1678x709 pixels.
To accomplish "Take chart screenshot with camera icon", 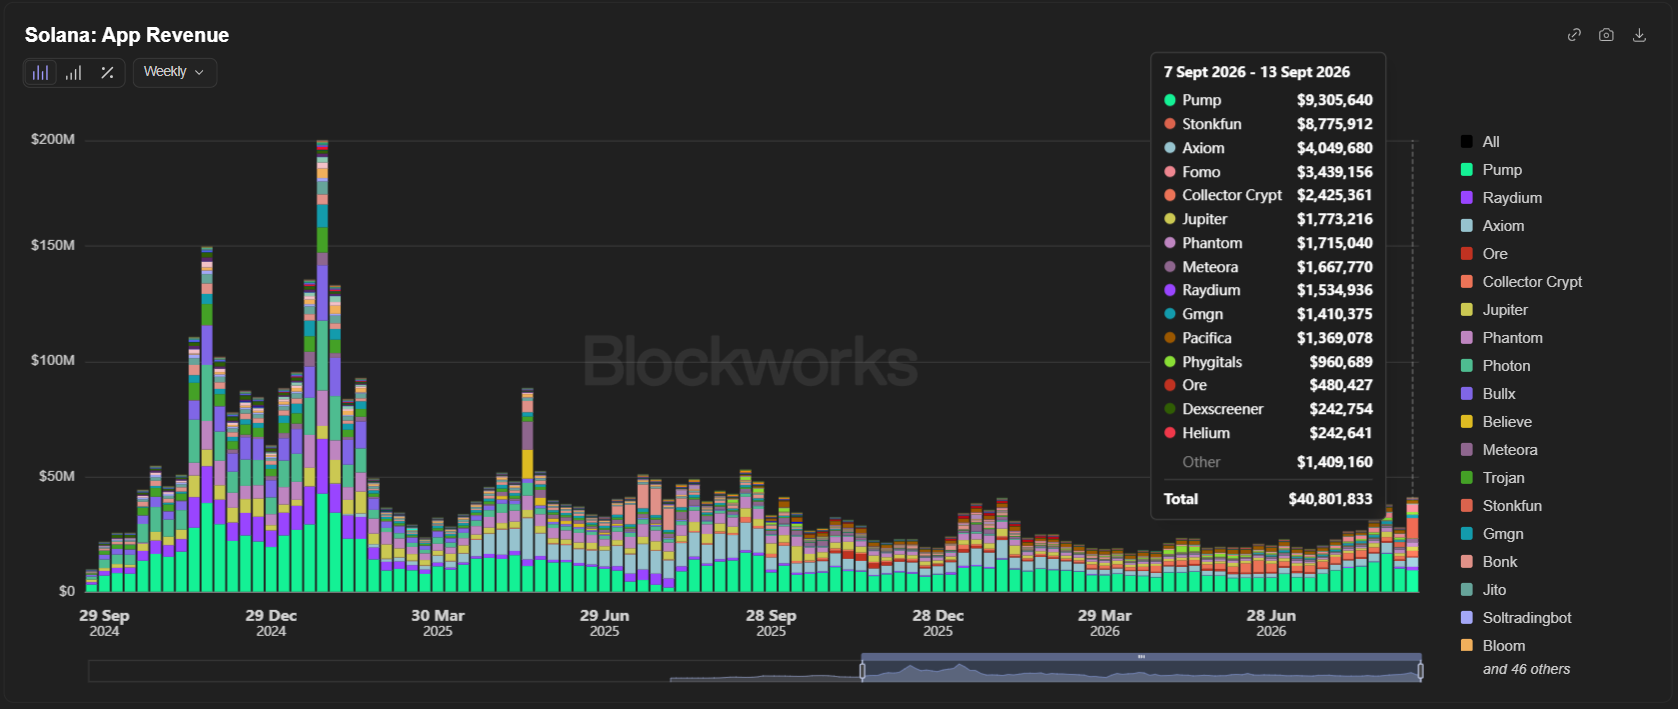I will coord(1606,35).
